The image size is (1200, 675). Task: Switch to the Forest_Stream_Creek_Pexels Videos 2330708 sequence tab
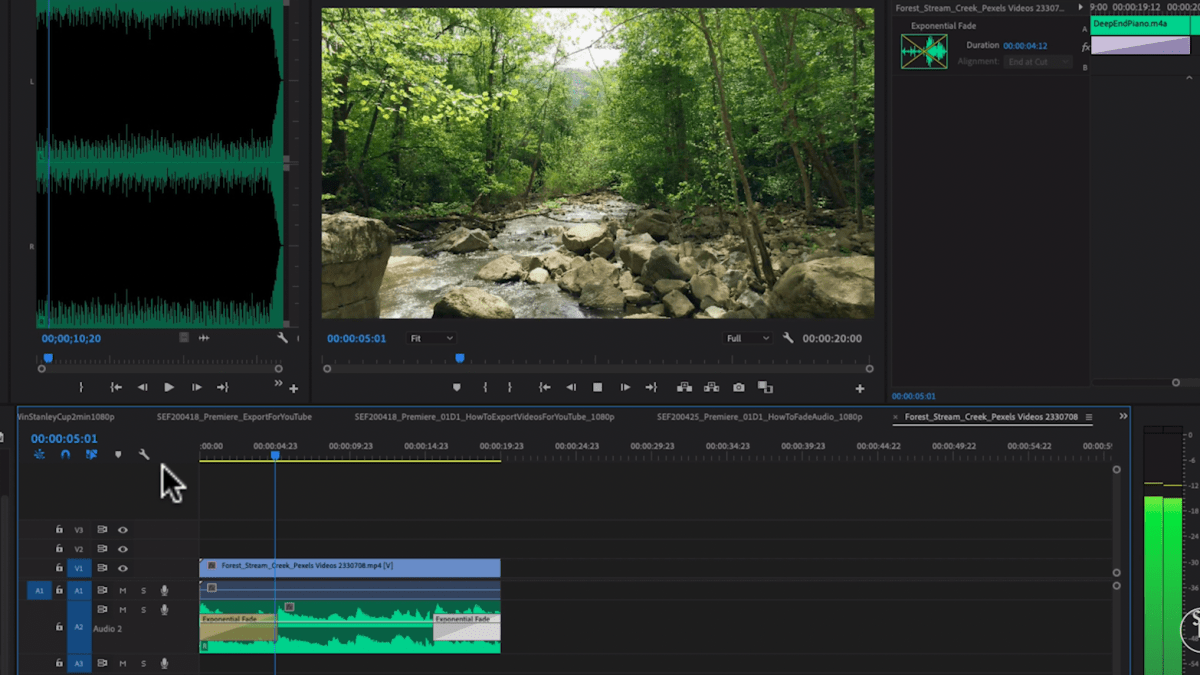pos(990,417)
